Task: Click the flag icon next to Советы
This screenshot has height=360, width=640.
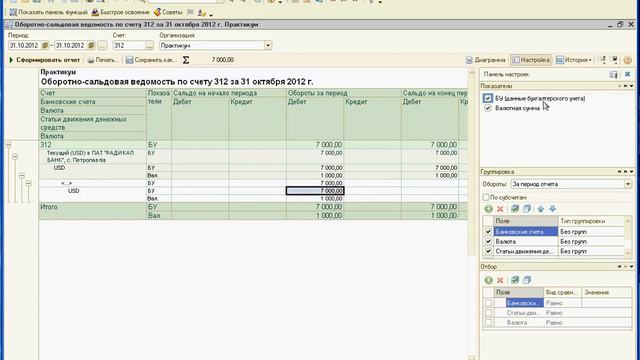Action: click(190, 13)
